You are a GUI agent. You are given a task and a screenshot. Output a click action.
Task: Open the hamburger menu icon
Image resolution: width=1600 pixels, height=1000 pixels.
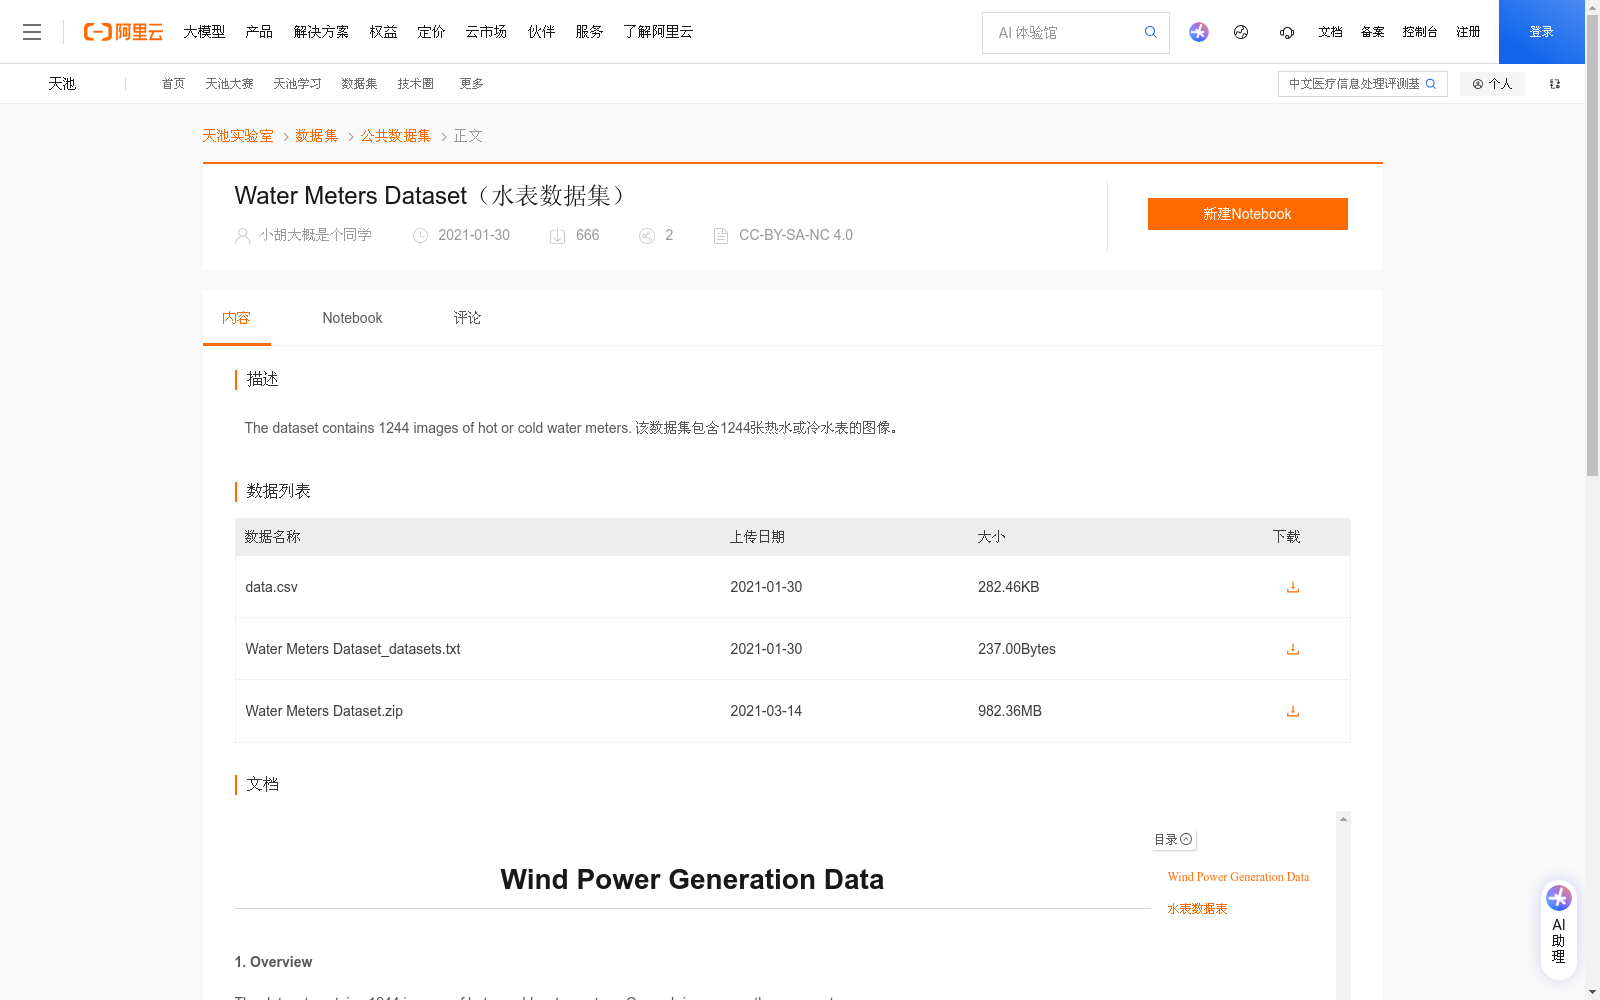(x=32, y=32)
